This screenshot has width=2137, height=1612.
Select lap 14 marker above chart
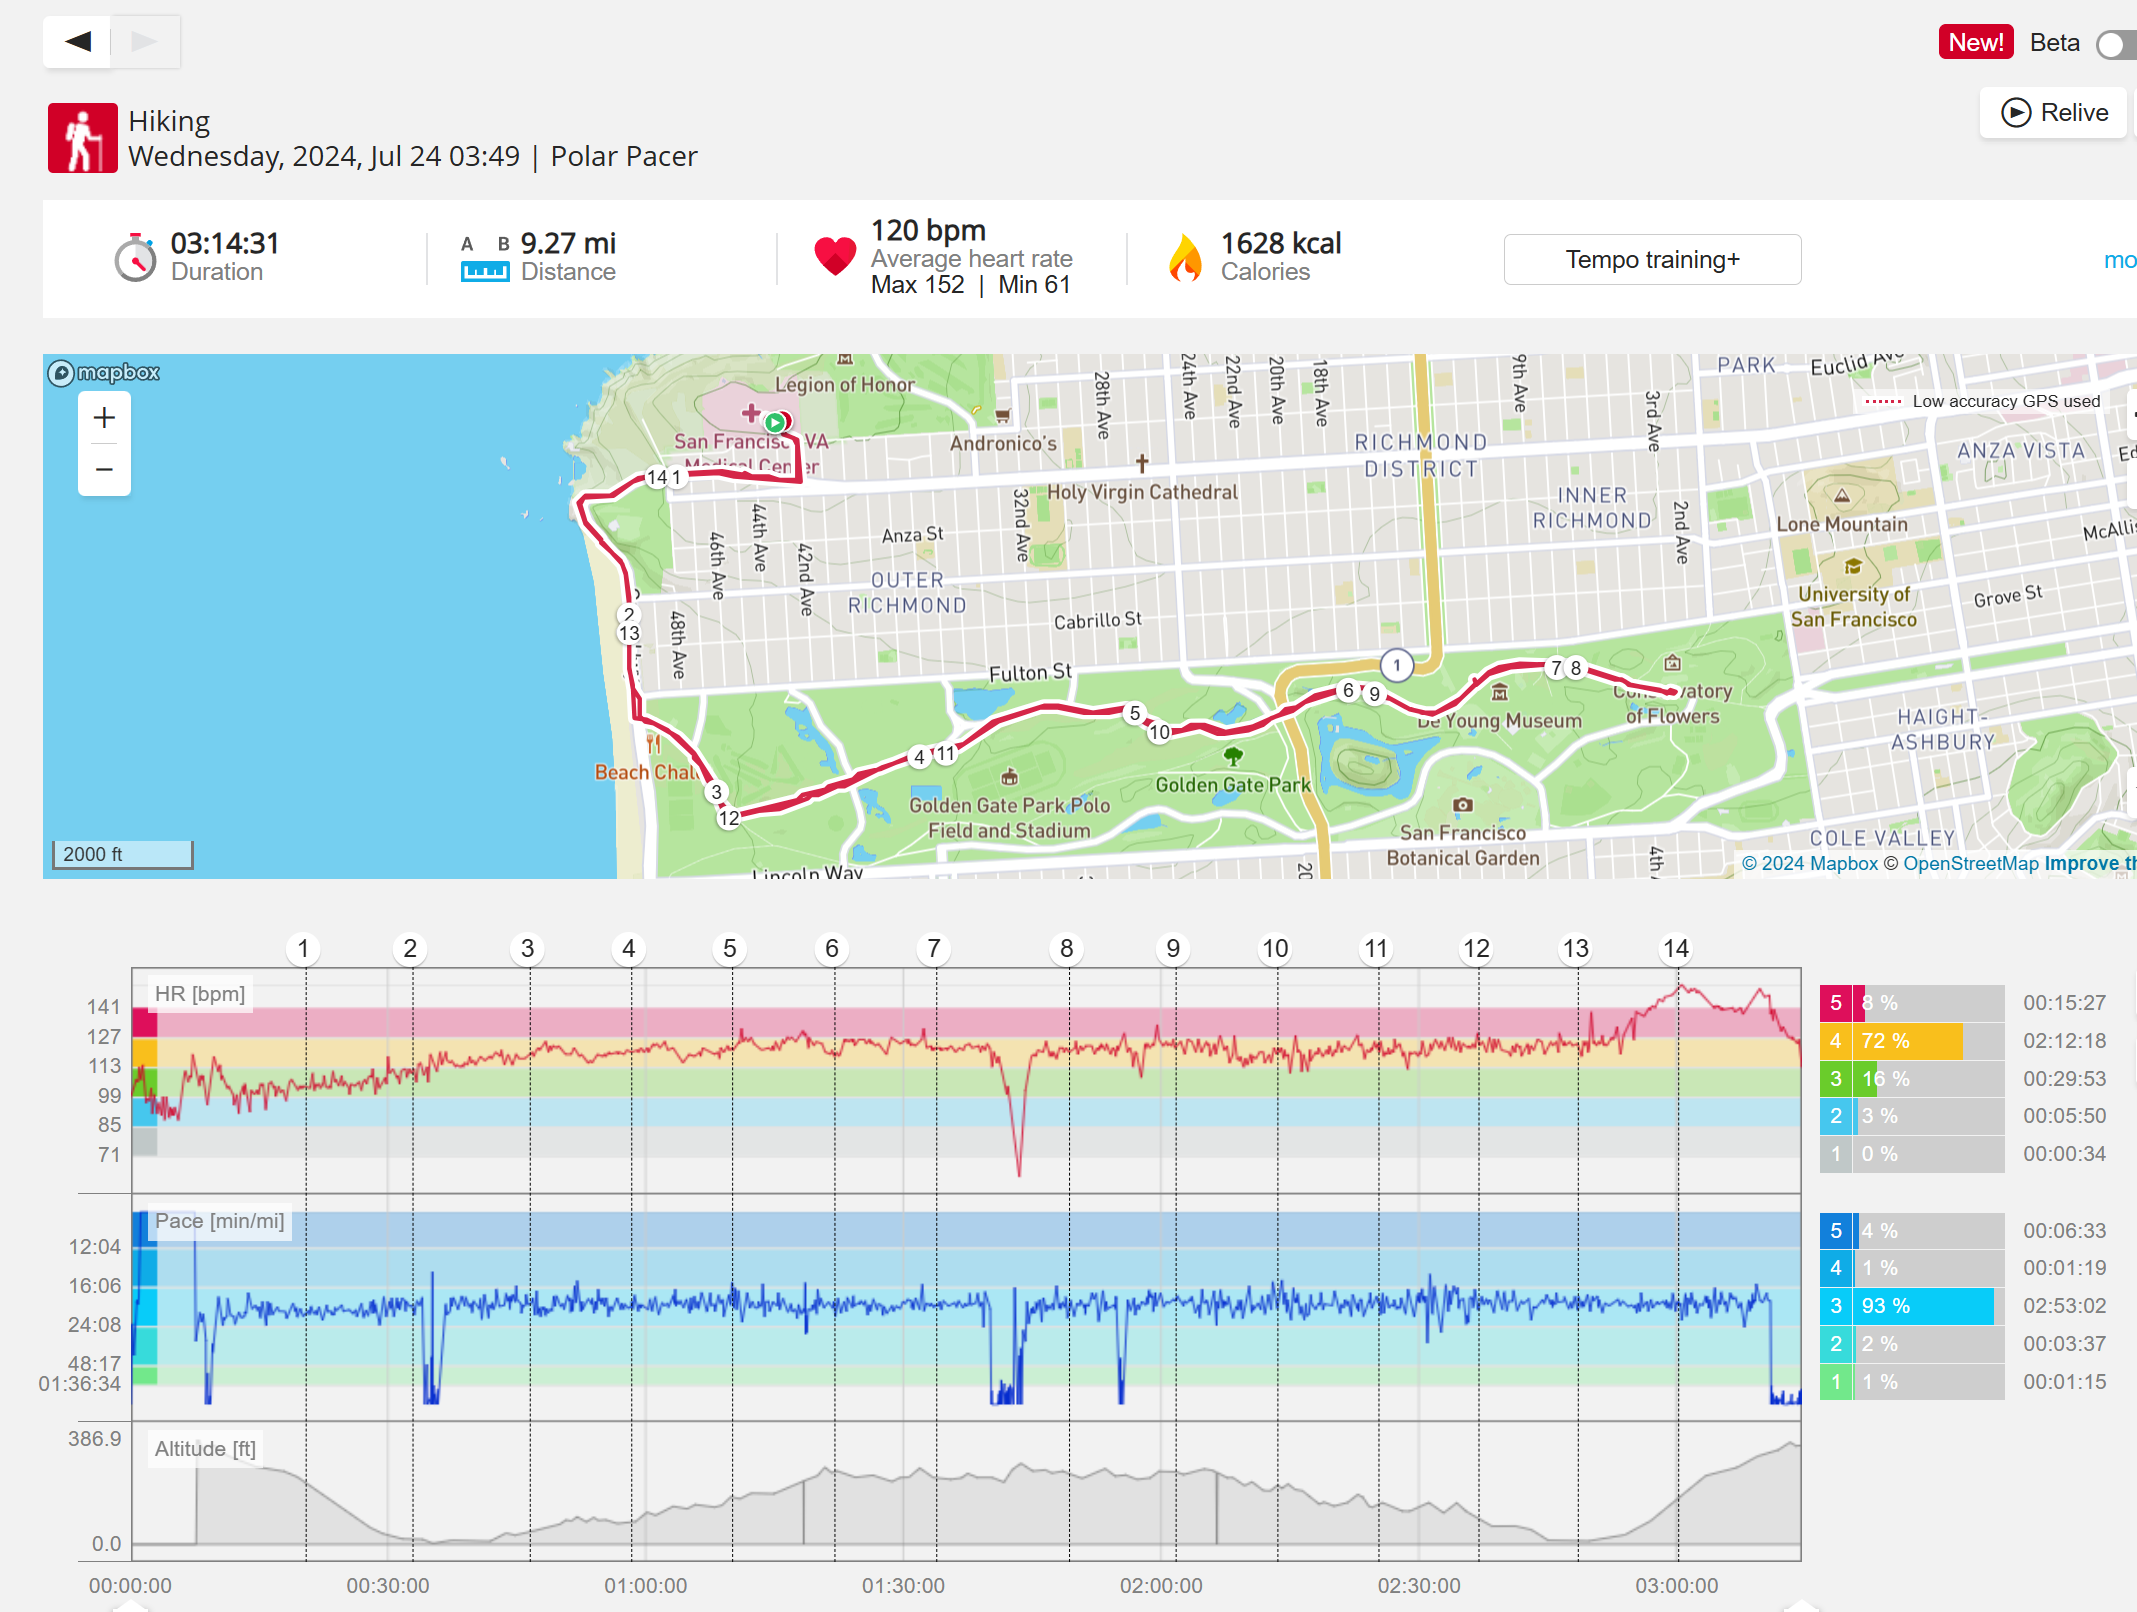1675,948
